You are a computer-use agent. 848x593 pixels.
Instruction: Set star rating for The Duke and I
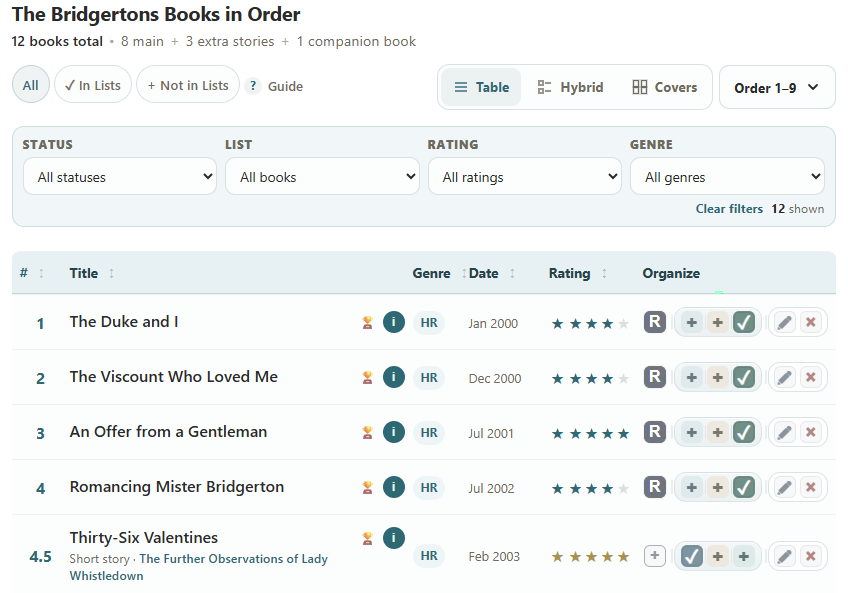point(590,324)
